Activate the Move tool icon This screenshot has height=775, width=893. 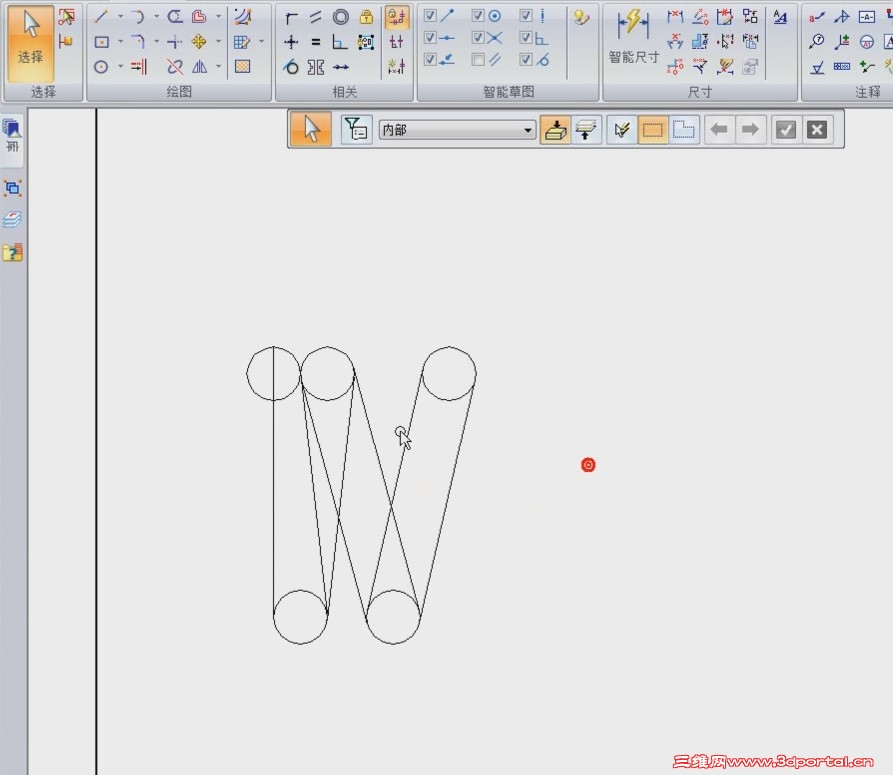(x=199, y=42)
